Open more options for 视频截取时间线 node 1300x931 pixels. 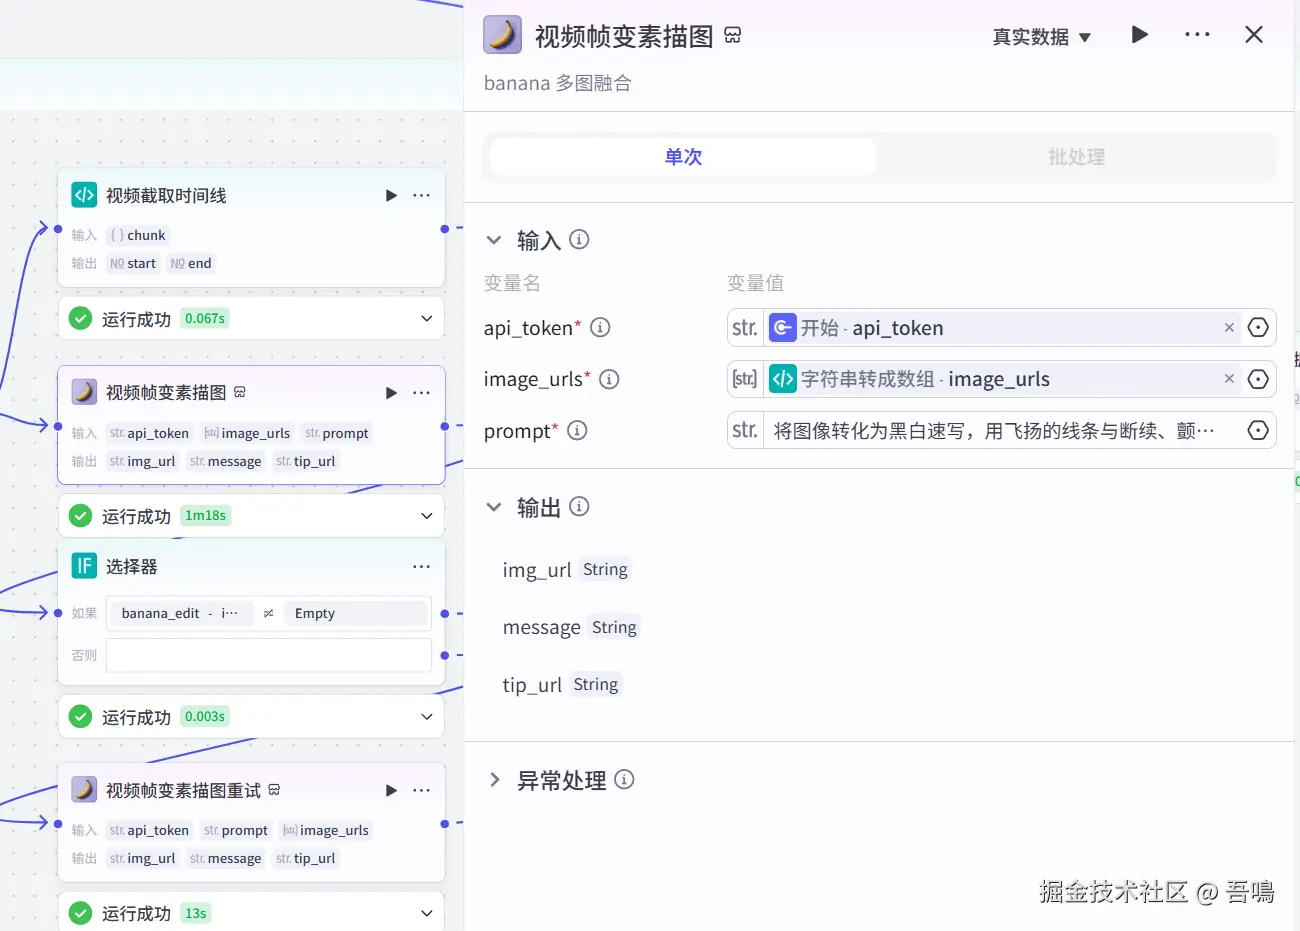coord(421,195)
